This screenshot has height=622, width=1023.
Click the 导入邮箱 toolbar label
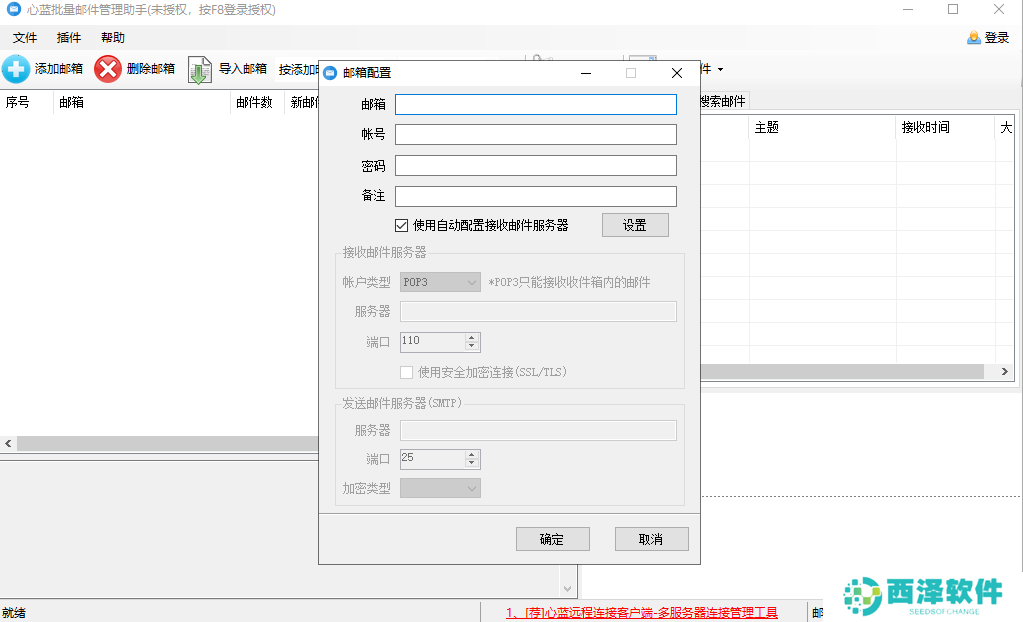[x=243, y=69]
